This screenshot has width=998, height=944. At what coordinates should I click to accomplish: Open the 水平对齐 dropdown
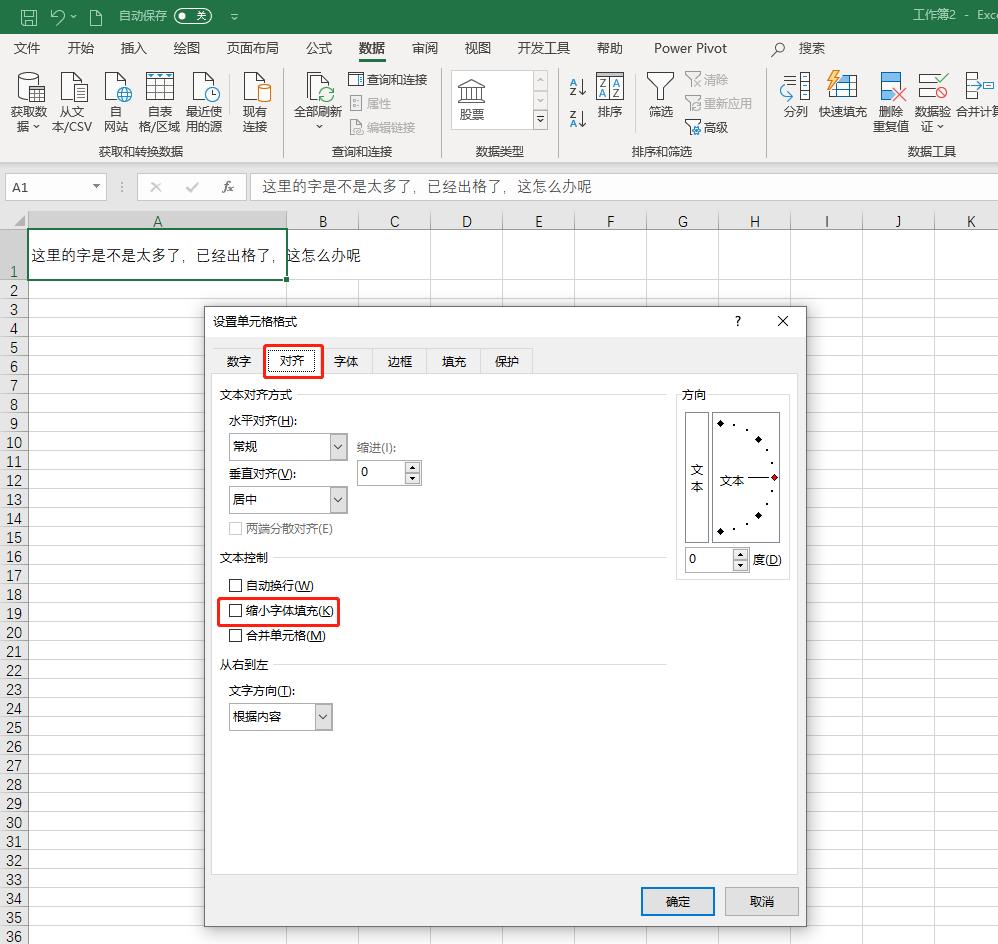(337, 446)
